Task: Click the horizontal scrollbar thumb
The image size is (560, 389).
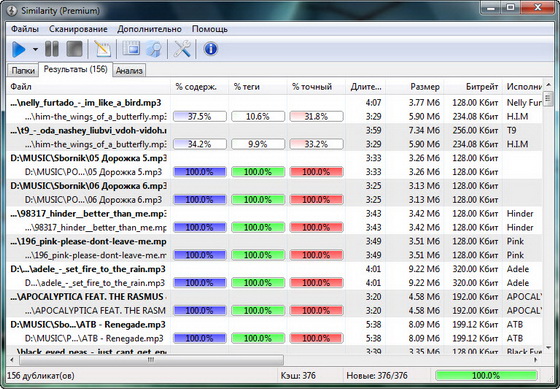Action: pos(151,360)
